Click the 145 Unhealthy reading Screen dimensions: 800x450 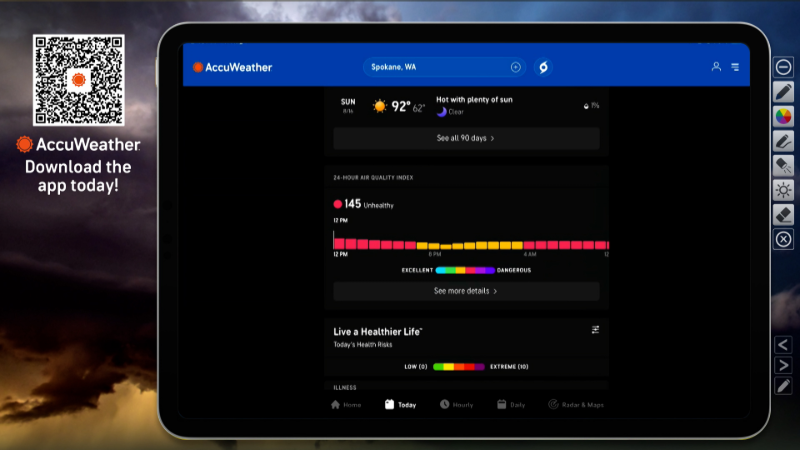click(364, 204)
